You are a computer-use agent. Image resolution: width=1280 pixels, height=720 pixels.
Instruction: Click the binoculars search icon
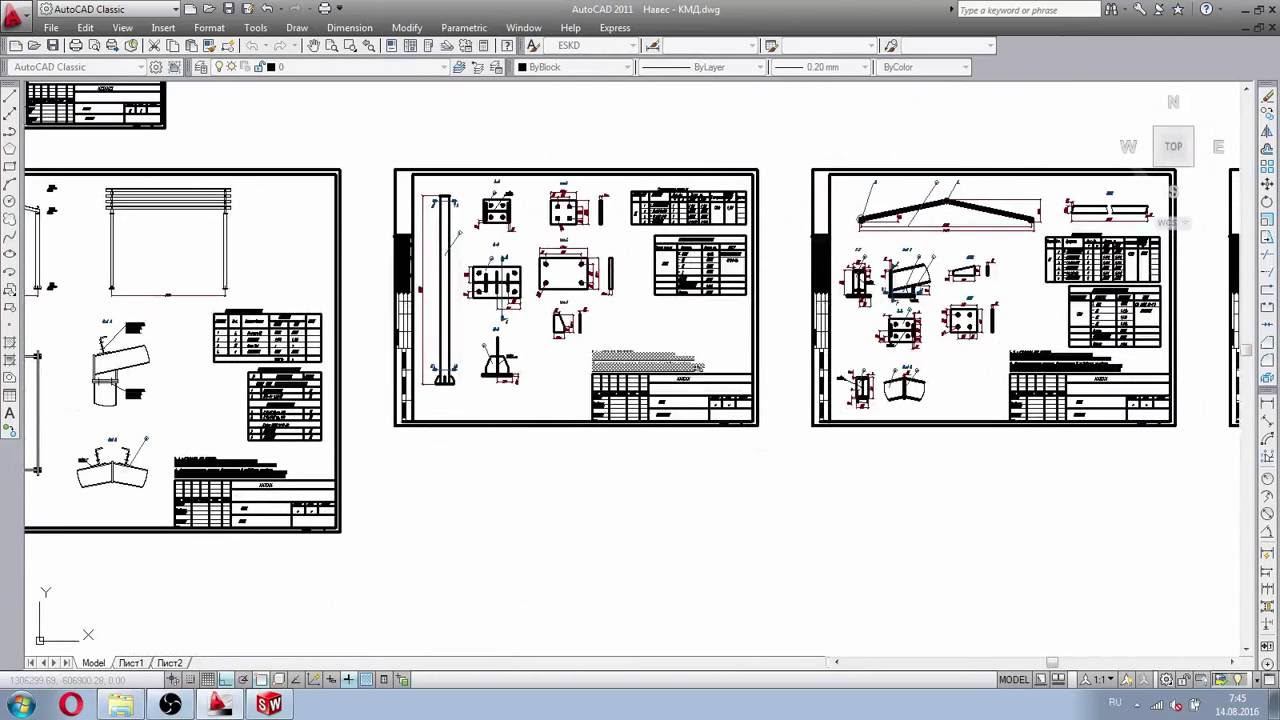coord(1113,9)
